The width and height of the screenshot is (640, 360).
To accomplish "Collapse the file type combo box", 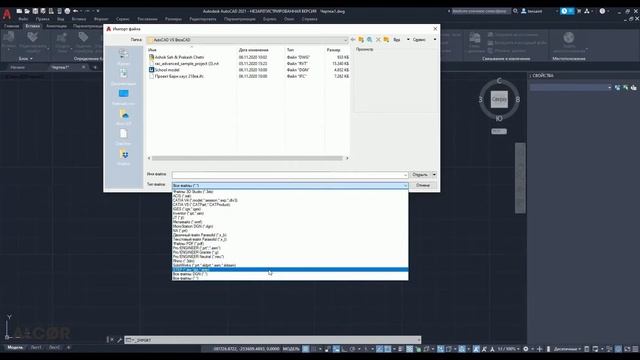I will tap(405, 186).
